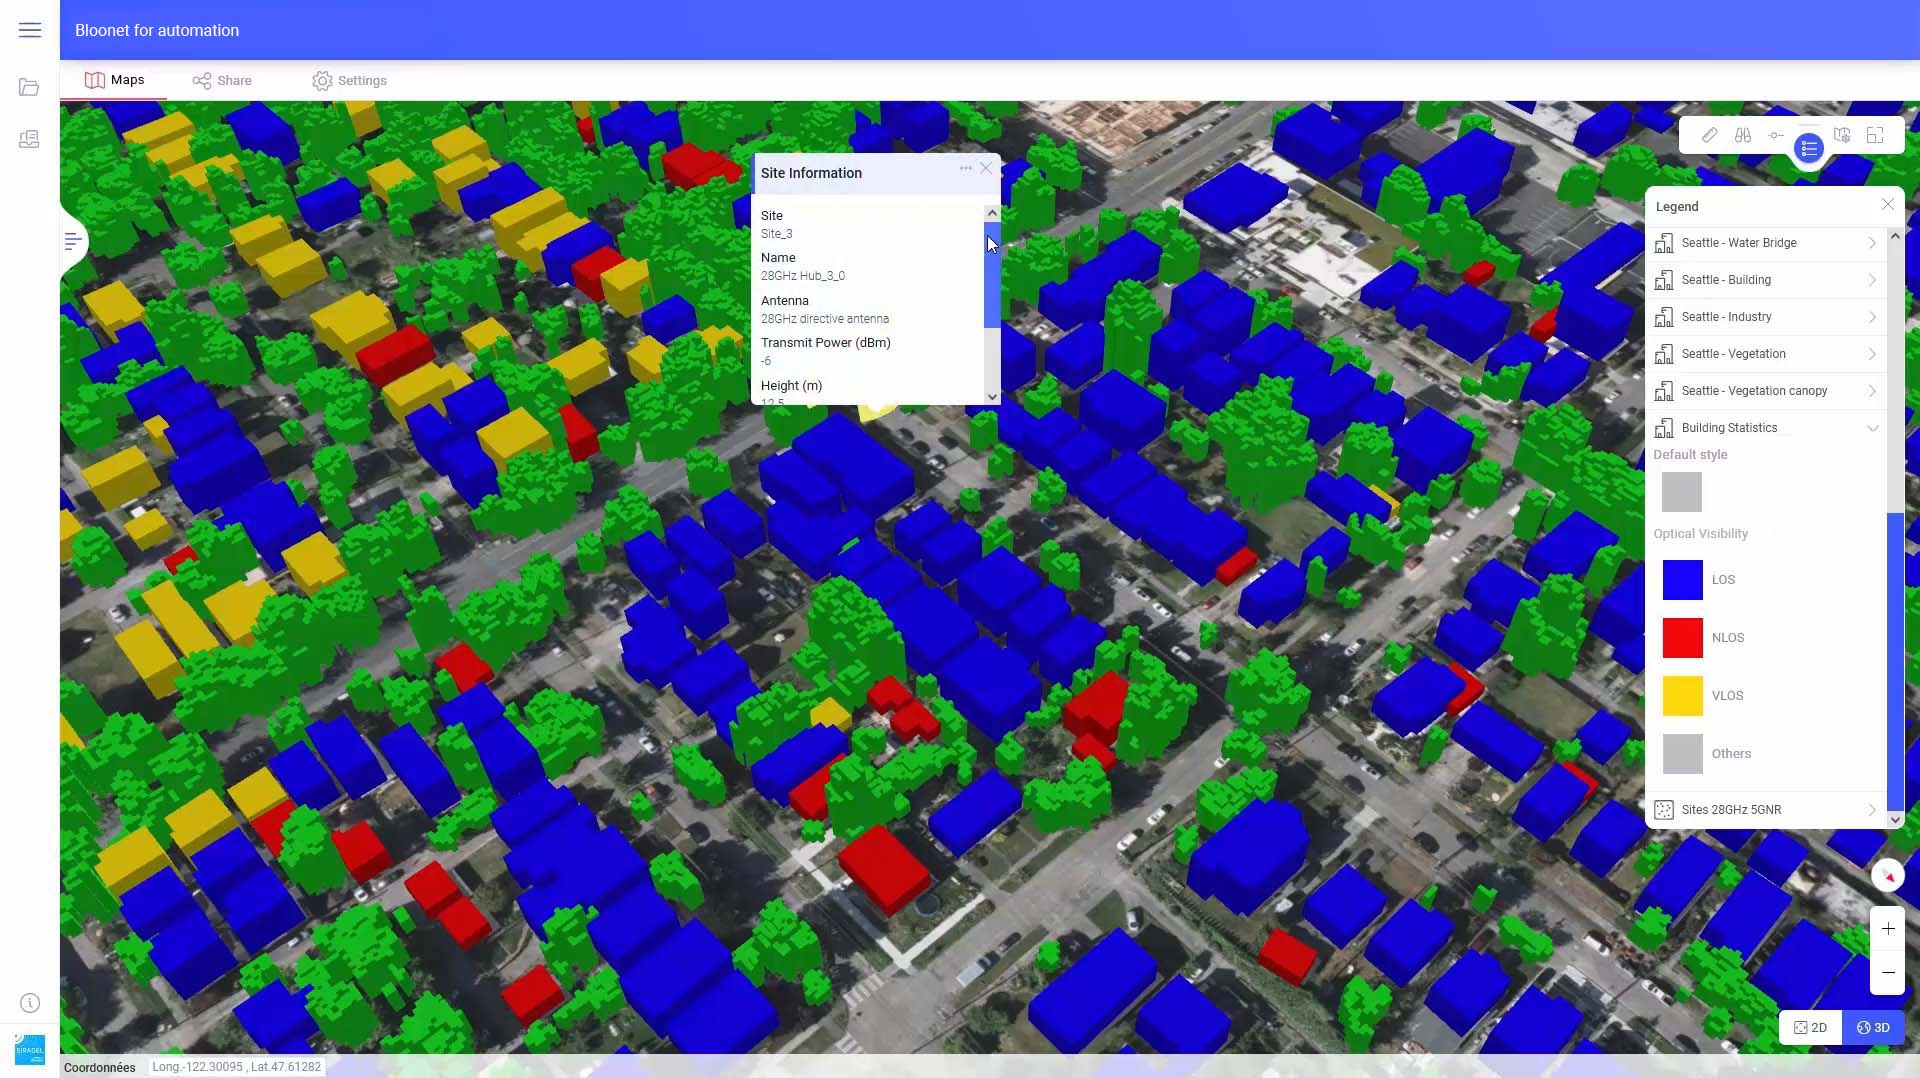Click the Legend panel scrollbar down arrow

tap(1895, 819)
